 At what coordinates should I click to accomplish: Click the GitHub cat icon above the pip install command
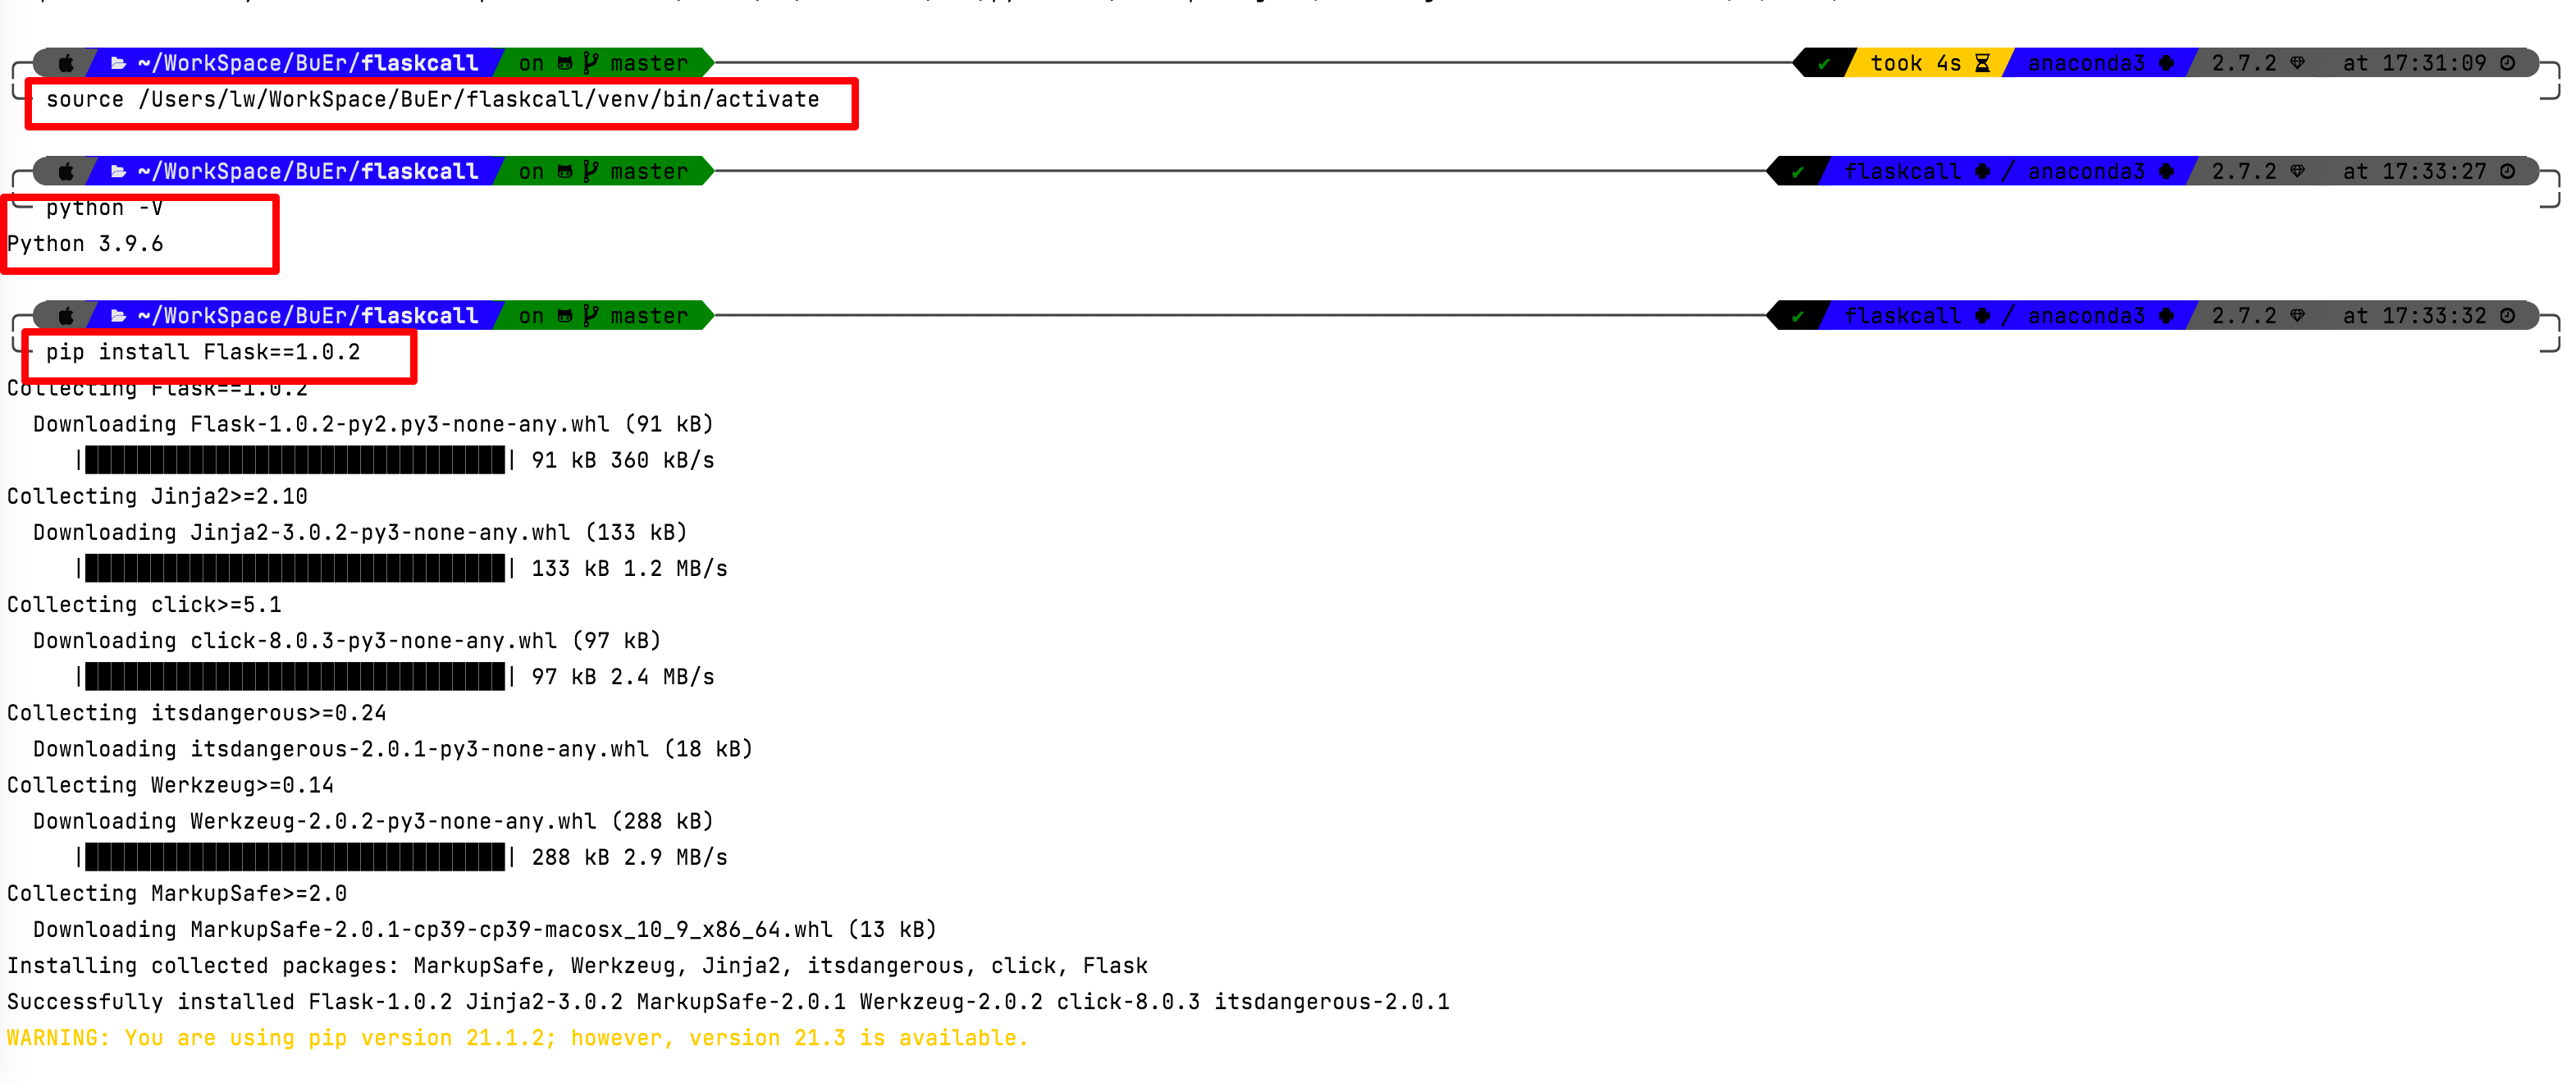(x=565, y=316)
